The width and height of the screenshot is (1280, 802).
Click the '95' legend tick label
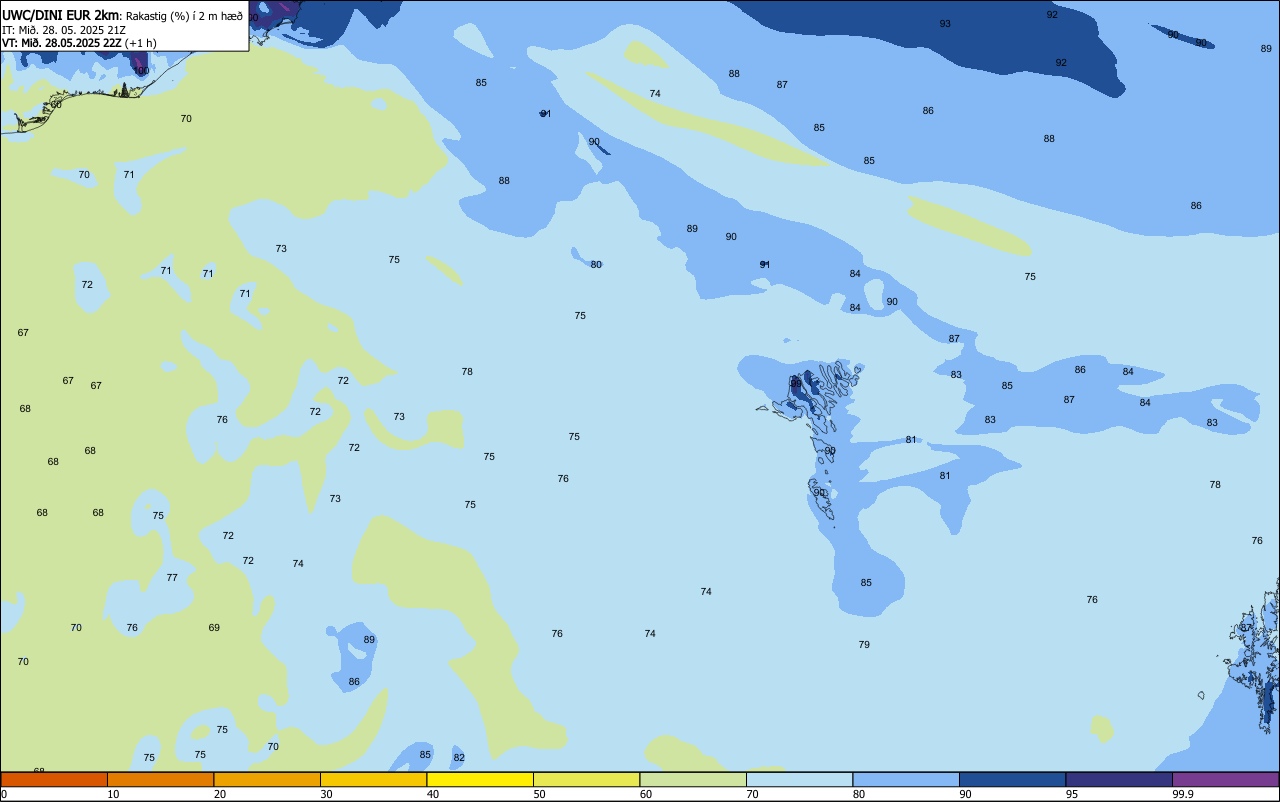tap(1072, 794)
